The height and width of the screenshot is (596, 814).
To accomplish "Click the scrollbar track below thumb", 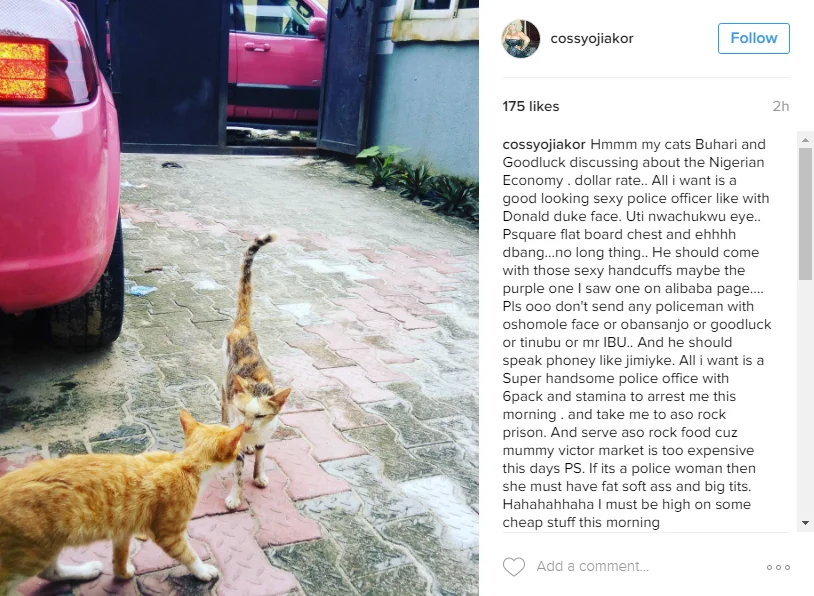I will click(805, 398).
